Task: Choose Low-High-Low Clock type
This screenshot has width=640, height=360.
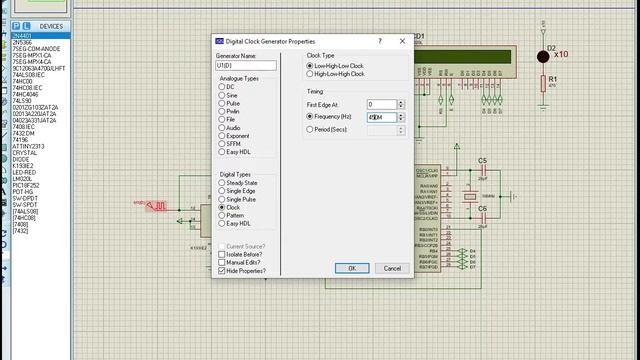Action: pyautogui.click(x=310, y=66)
